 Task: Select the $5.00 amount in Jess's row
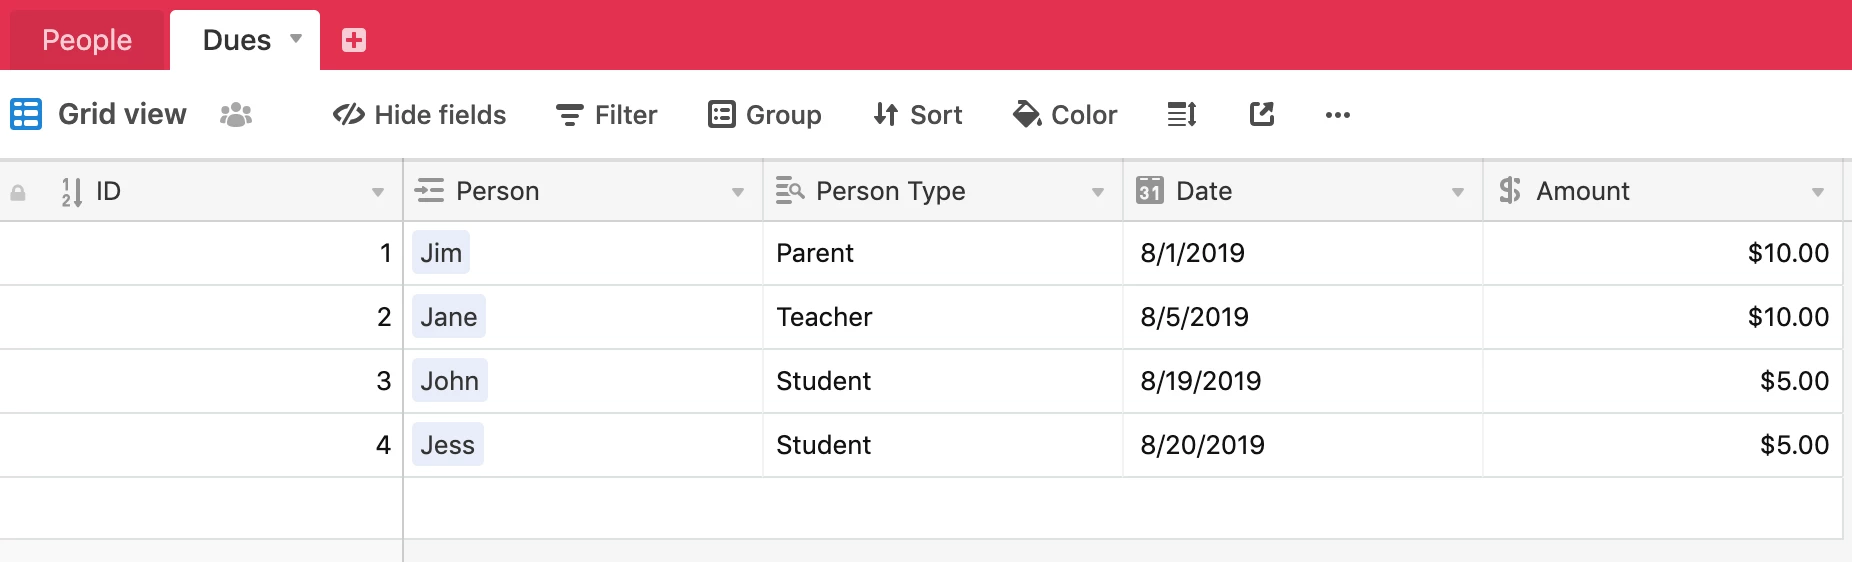[1663, 445]
